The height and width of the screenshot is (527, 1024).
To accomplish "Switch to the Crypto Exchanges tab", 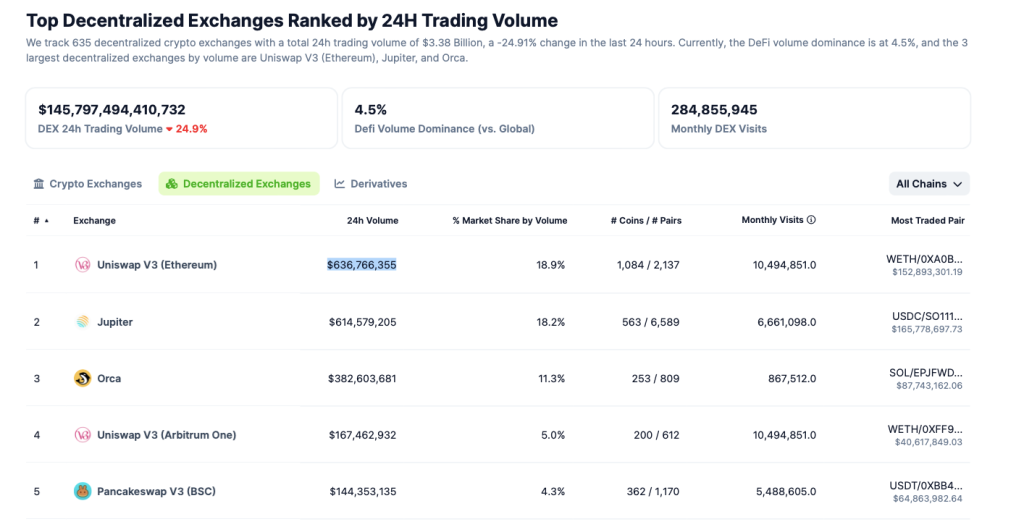I will (88, 184).
